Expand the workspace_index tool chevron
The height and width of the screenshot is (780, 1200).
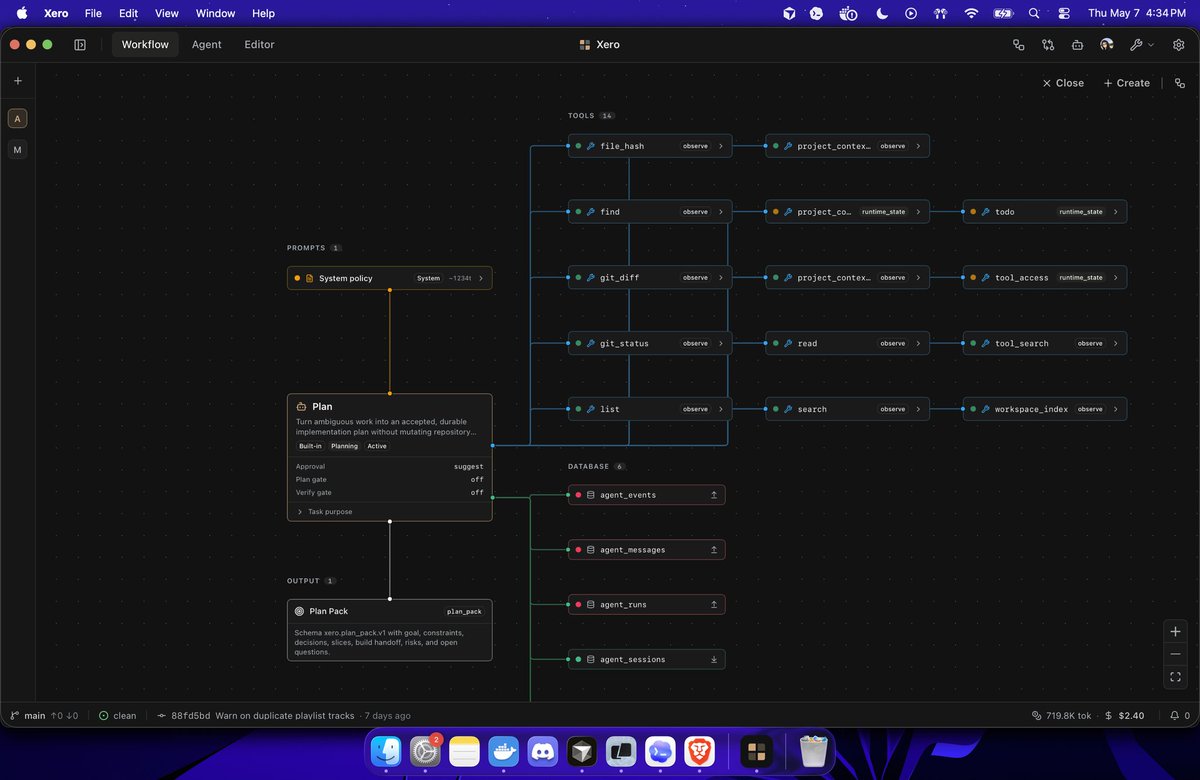click(x=1116, y=409)
